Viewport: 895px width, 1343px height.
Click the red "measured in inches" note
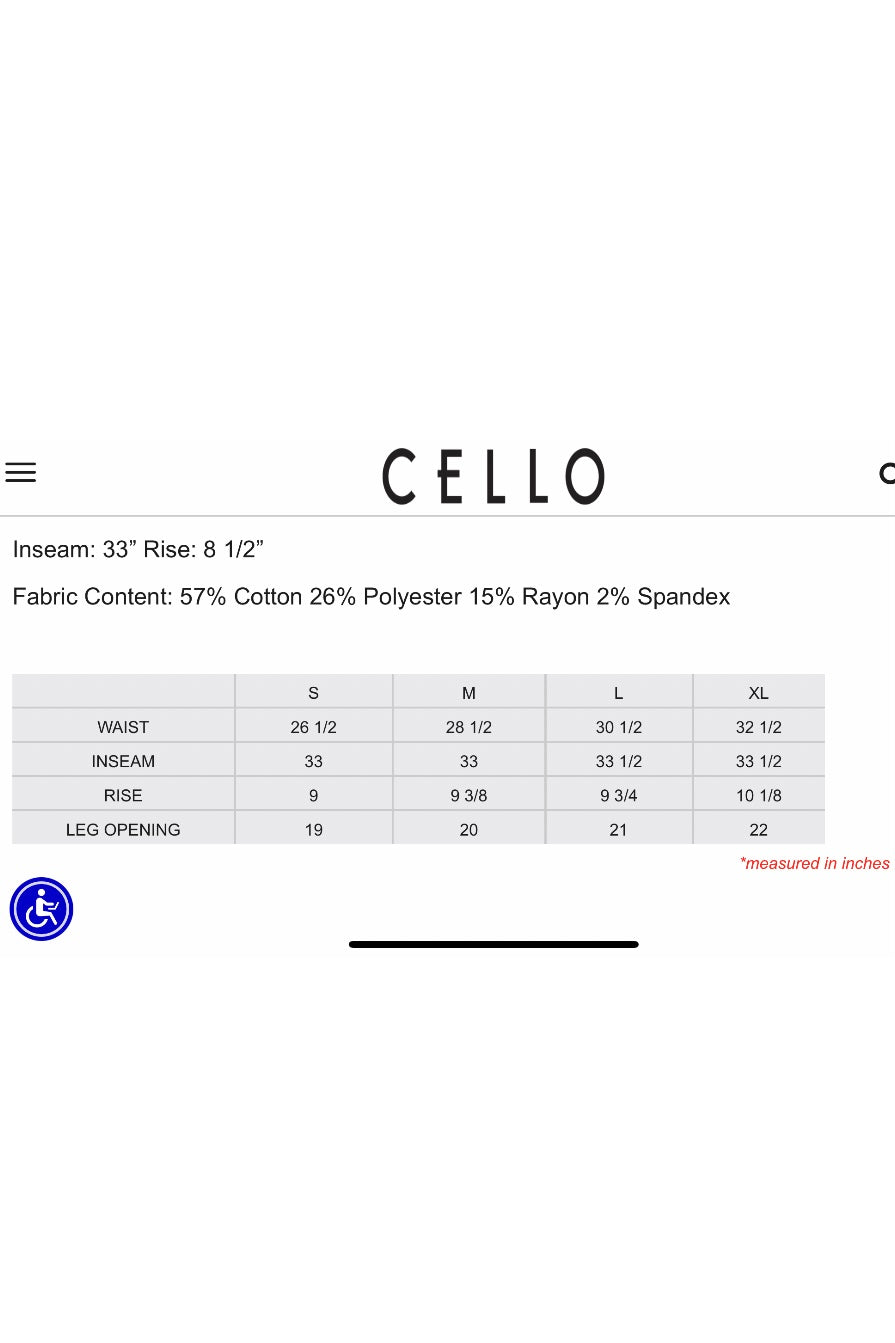click(814, 863)
